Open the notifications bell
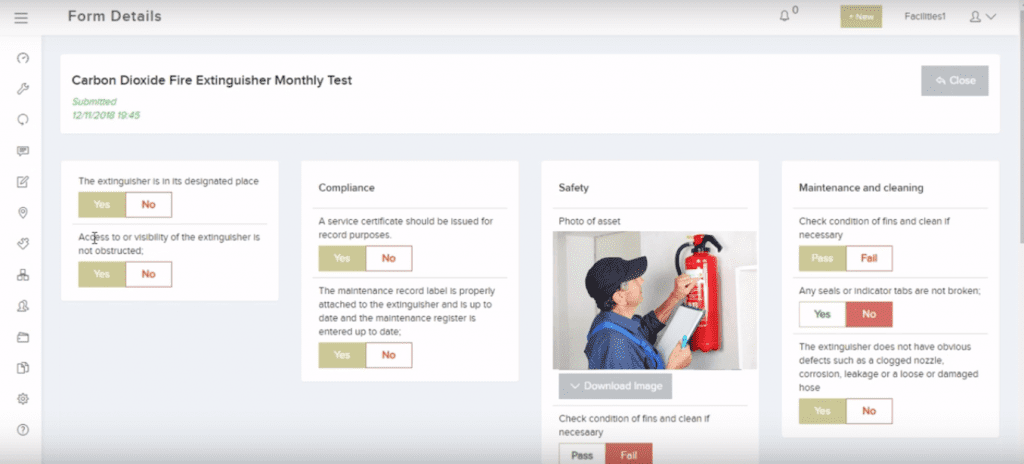The image size is (1024, 464). click(786, 16)
